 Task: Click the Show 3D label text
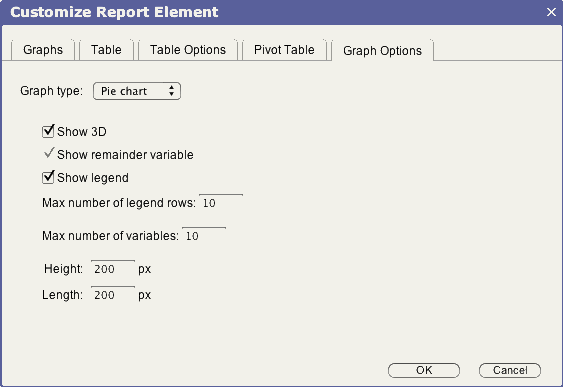(x=82, y=132)
